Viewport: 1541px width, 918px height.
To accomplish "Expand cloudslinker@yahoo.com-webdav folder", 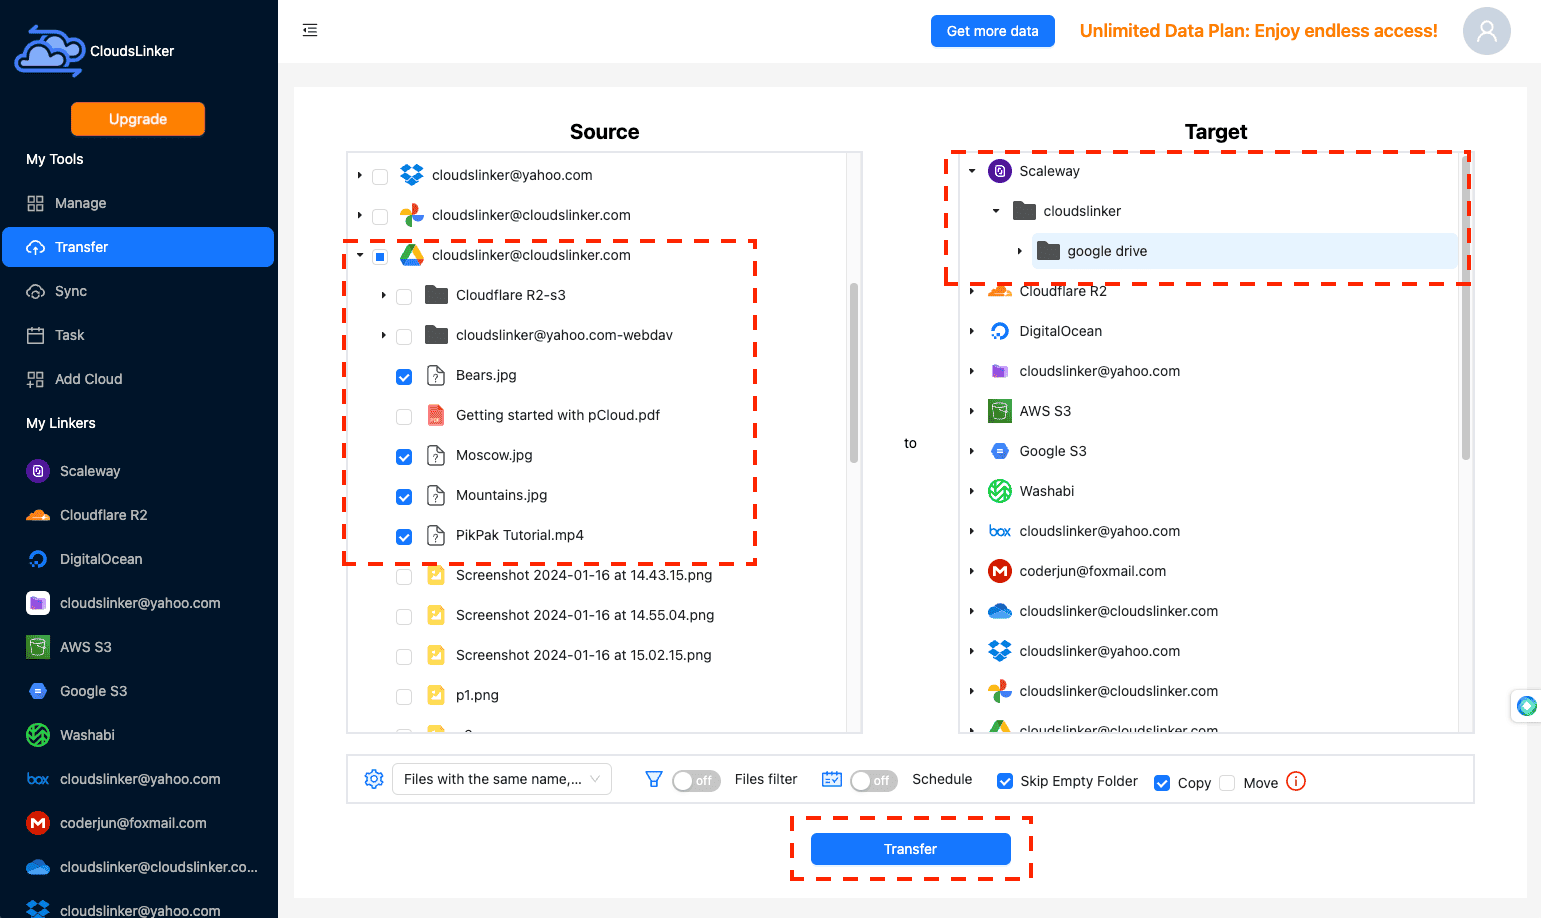I will [384, 335].
